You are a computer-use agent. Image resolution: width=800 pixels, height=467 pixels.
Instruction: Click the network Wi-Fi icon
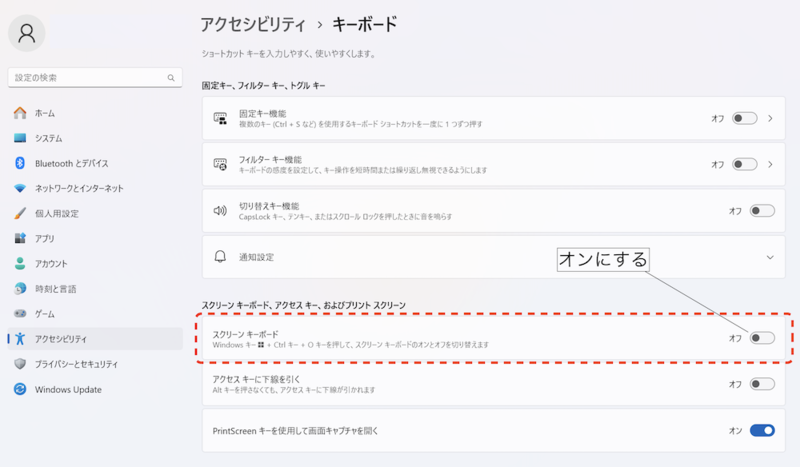pyautogui.click(x=20, y=188)
